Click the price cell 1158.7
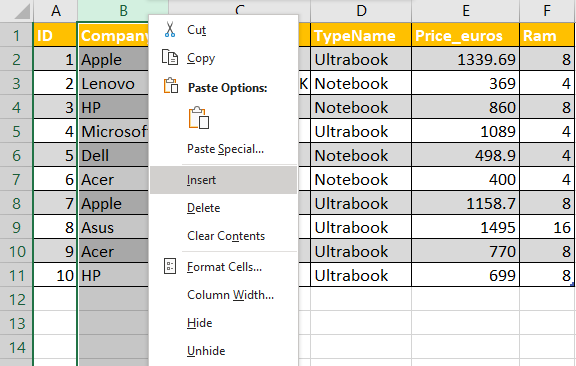 click(466, 203)
